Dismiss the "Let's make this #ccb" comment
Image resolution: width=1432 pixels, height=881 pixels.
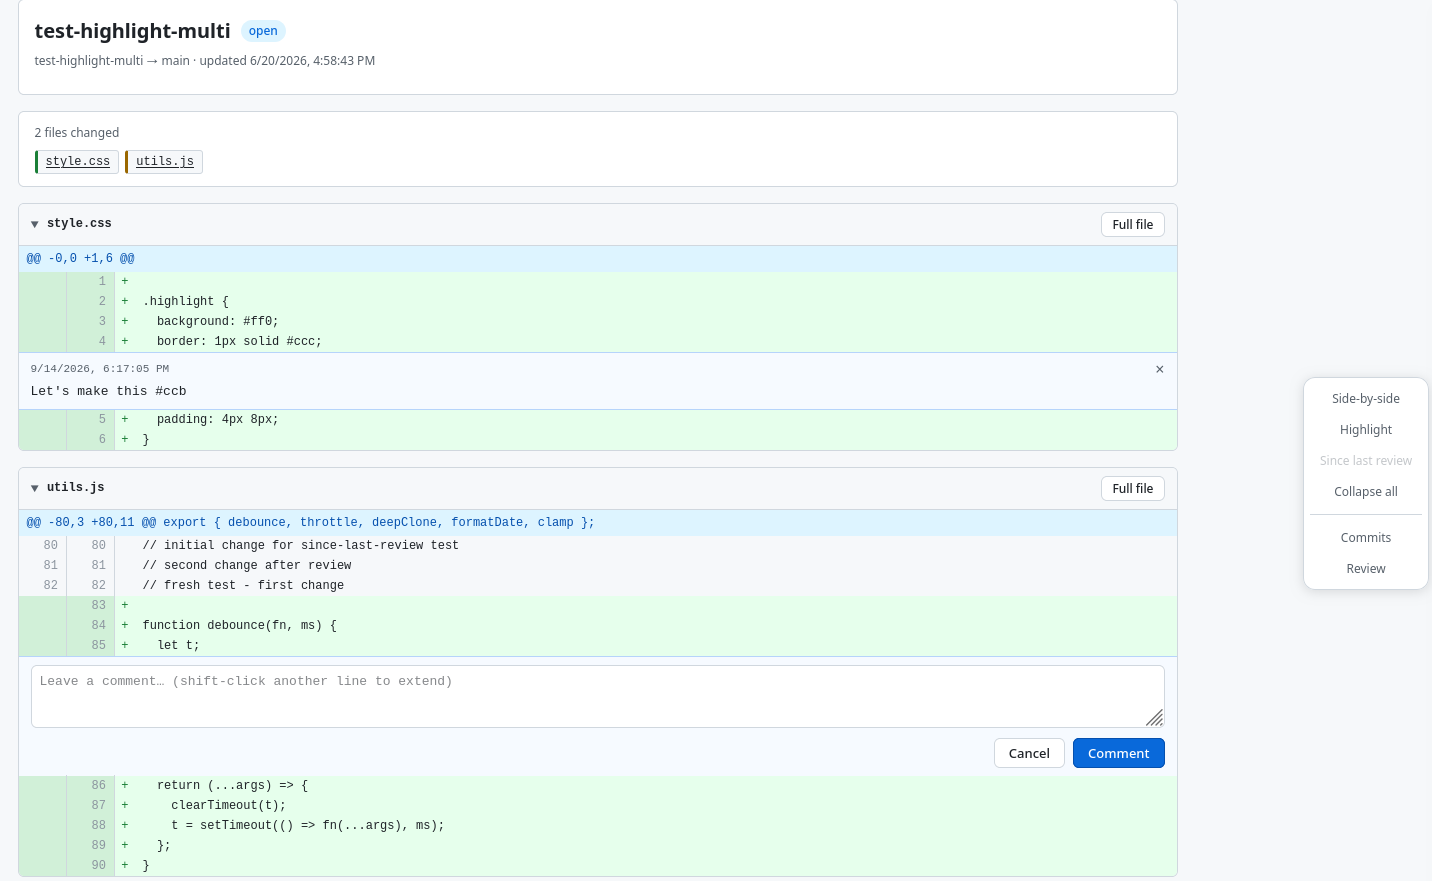1160,369
